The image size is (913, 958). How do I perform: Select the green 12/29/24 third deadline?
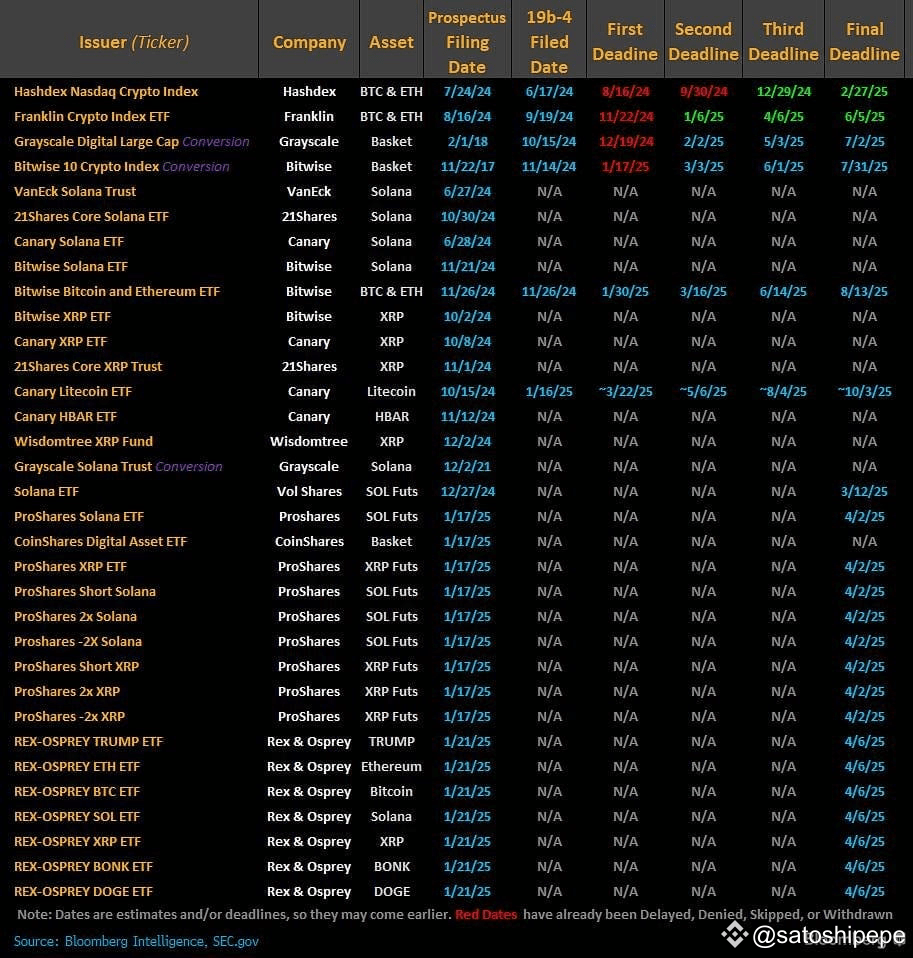coord(783,91)
